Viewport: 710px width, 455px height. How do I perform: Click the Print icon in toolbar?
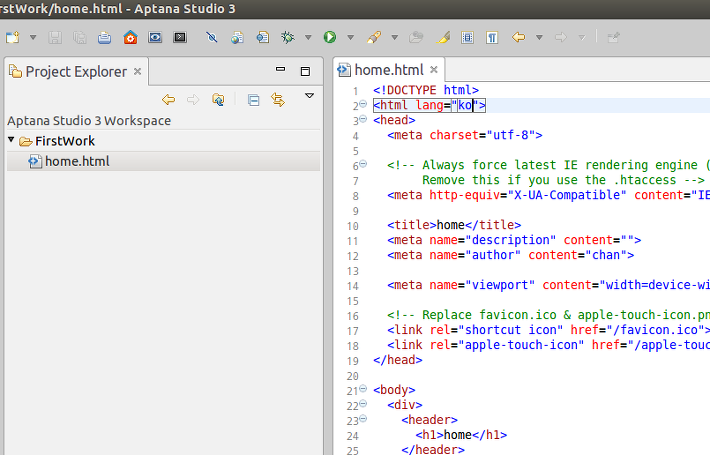(105, 37)
